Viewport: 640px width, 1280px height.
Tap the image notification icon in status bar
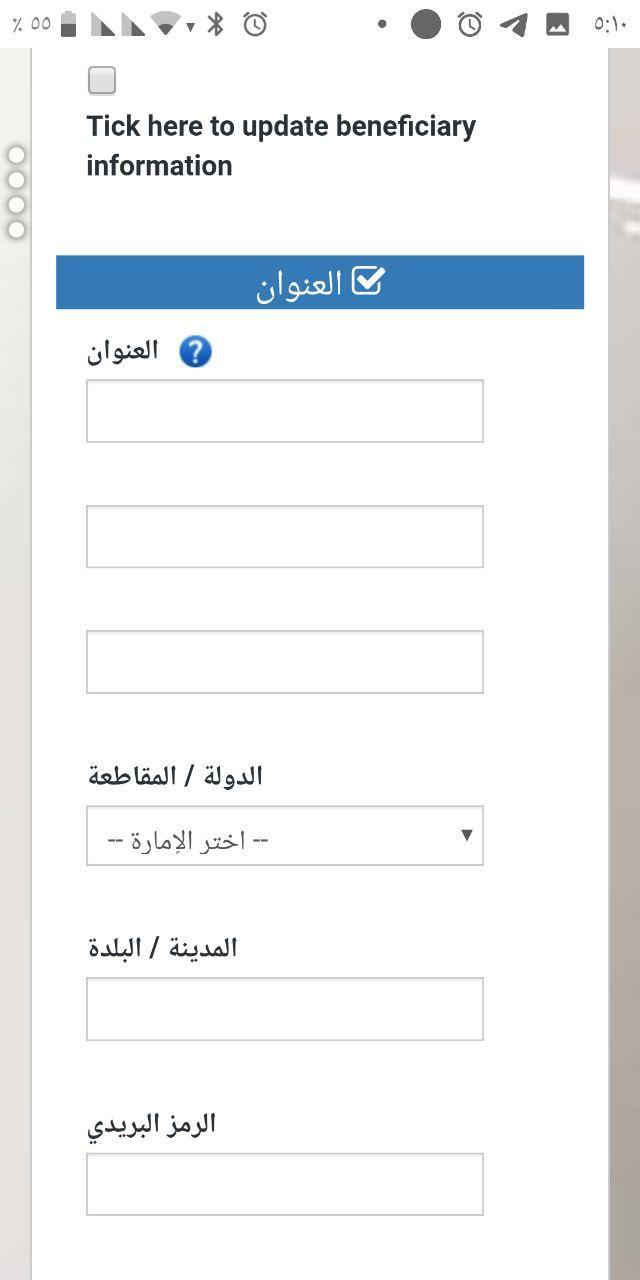point(558,24)
